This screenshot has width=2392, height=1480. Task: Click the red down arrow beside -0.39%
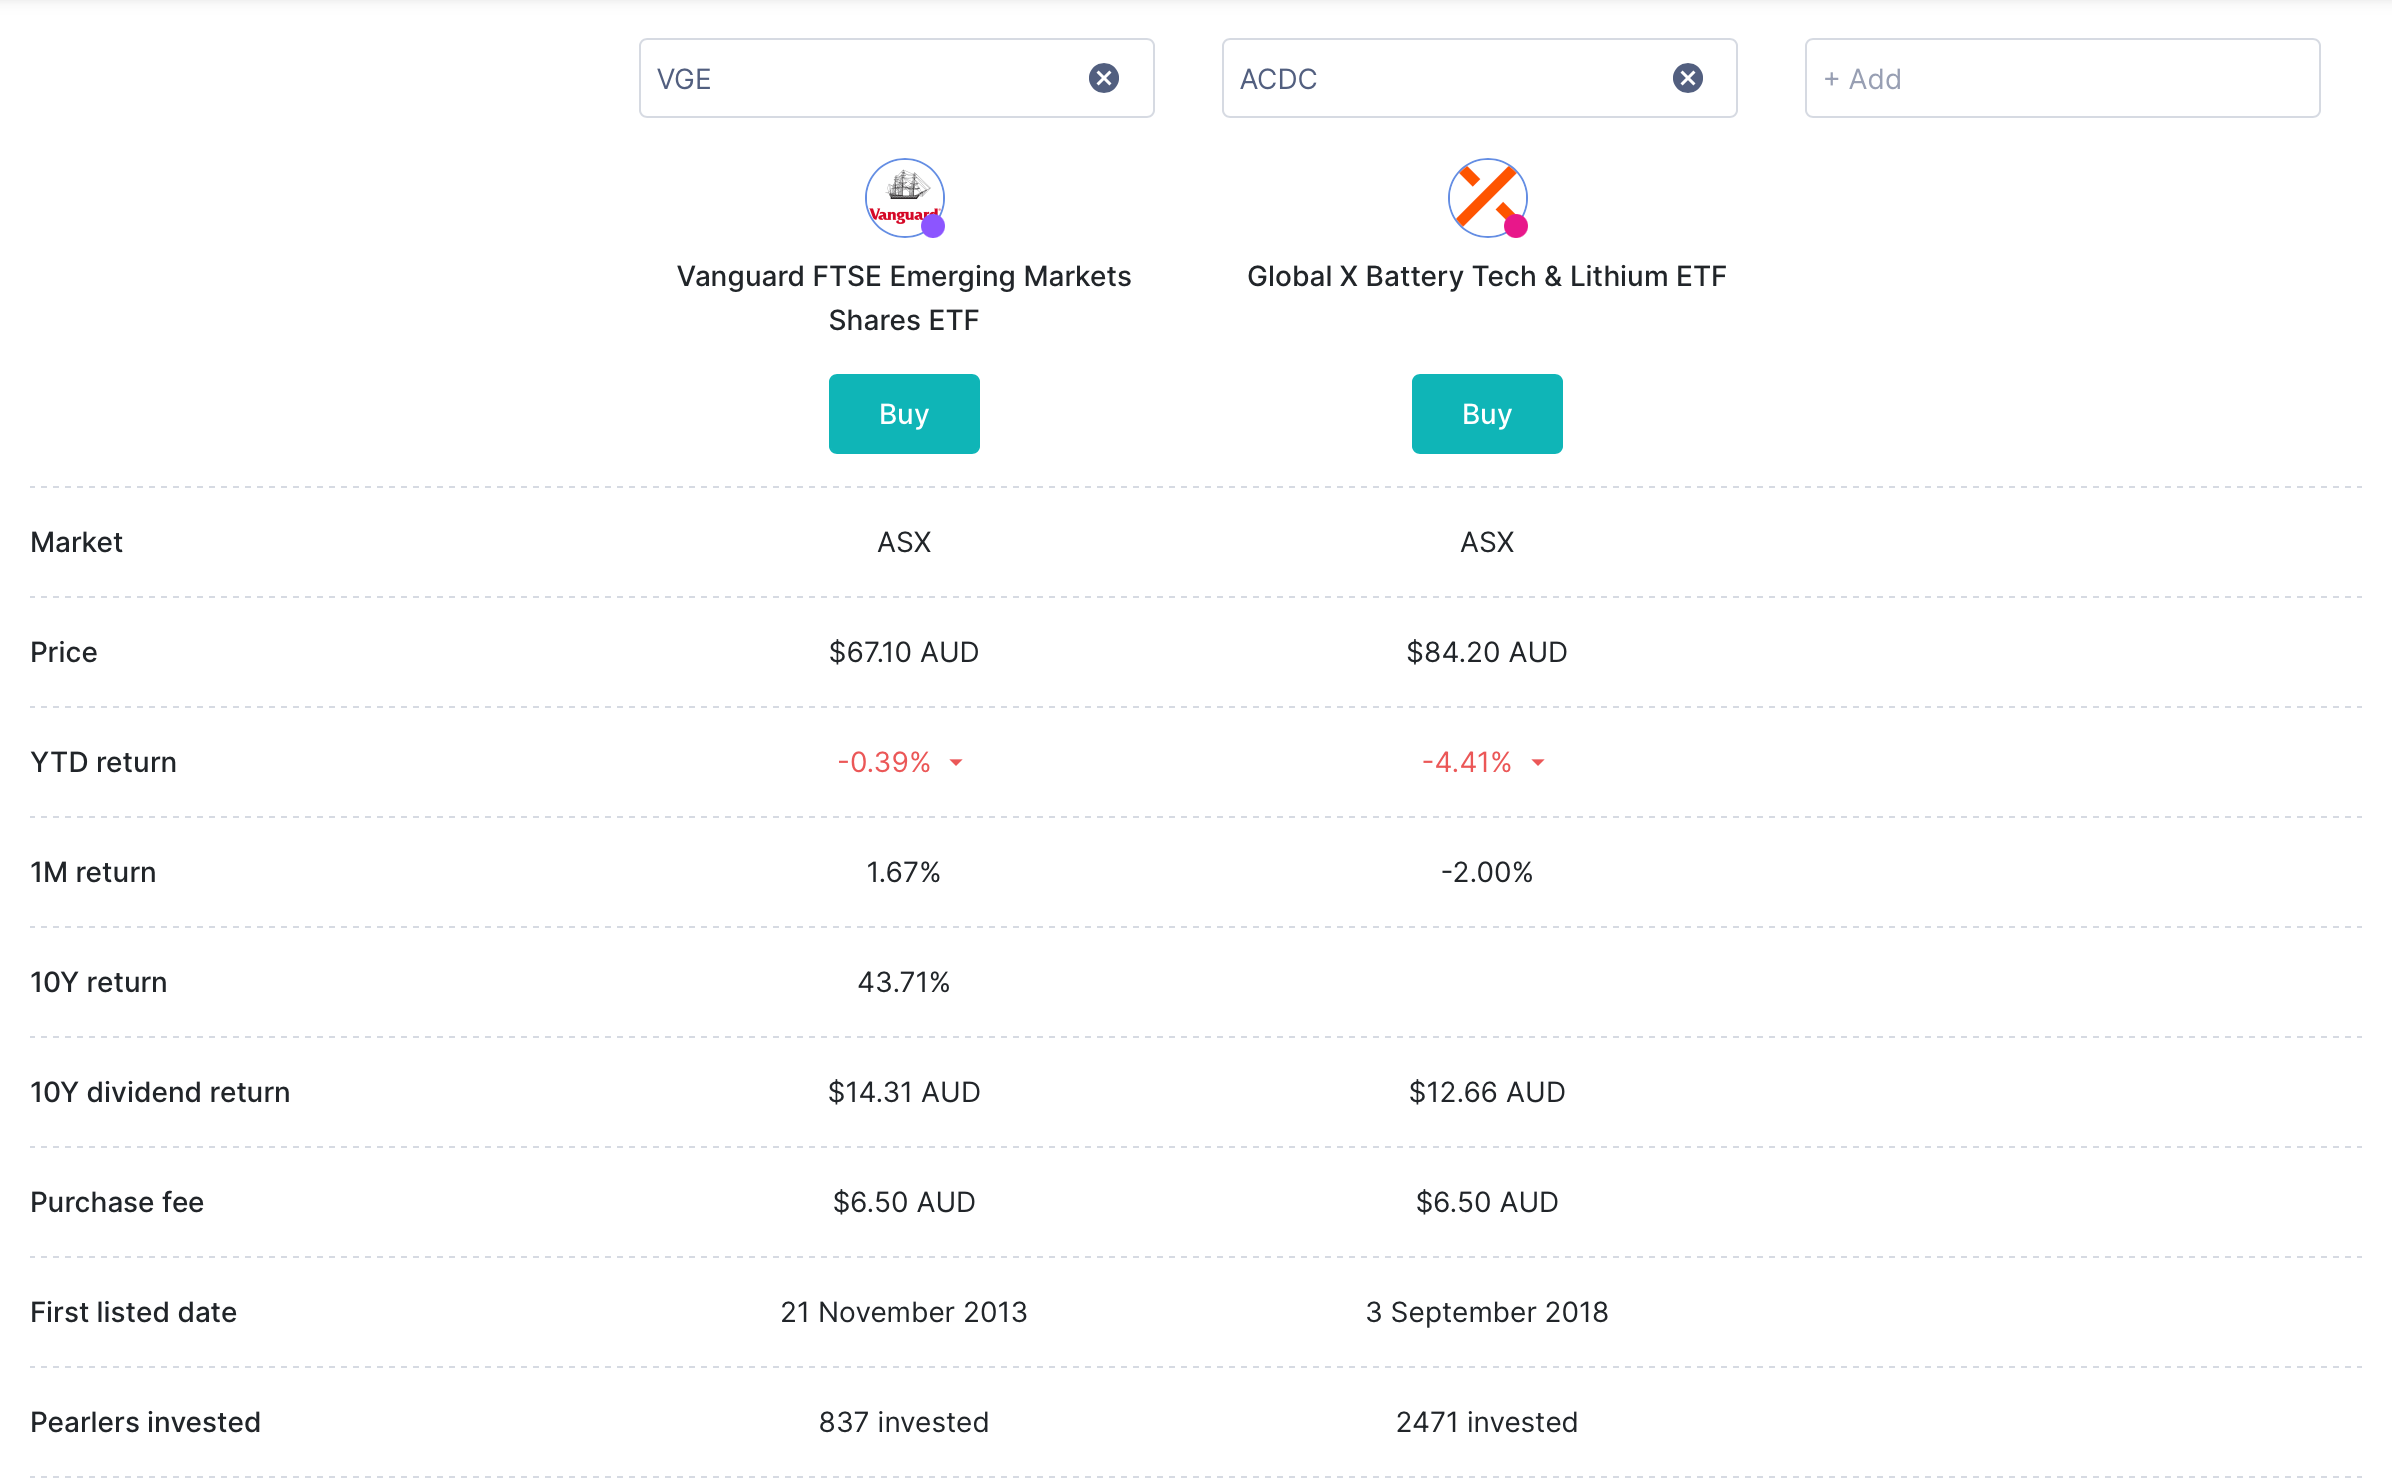click(956, 763)
